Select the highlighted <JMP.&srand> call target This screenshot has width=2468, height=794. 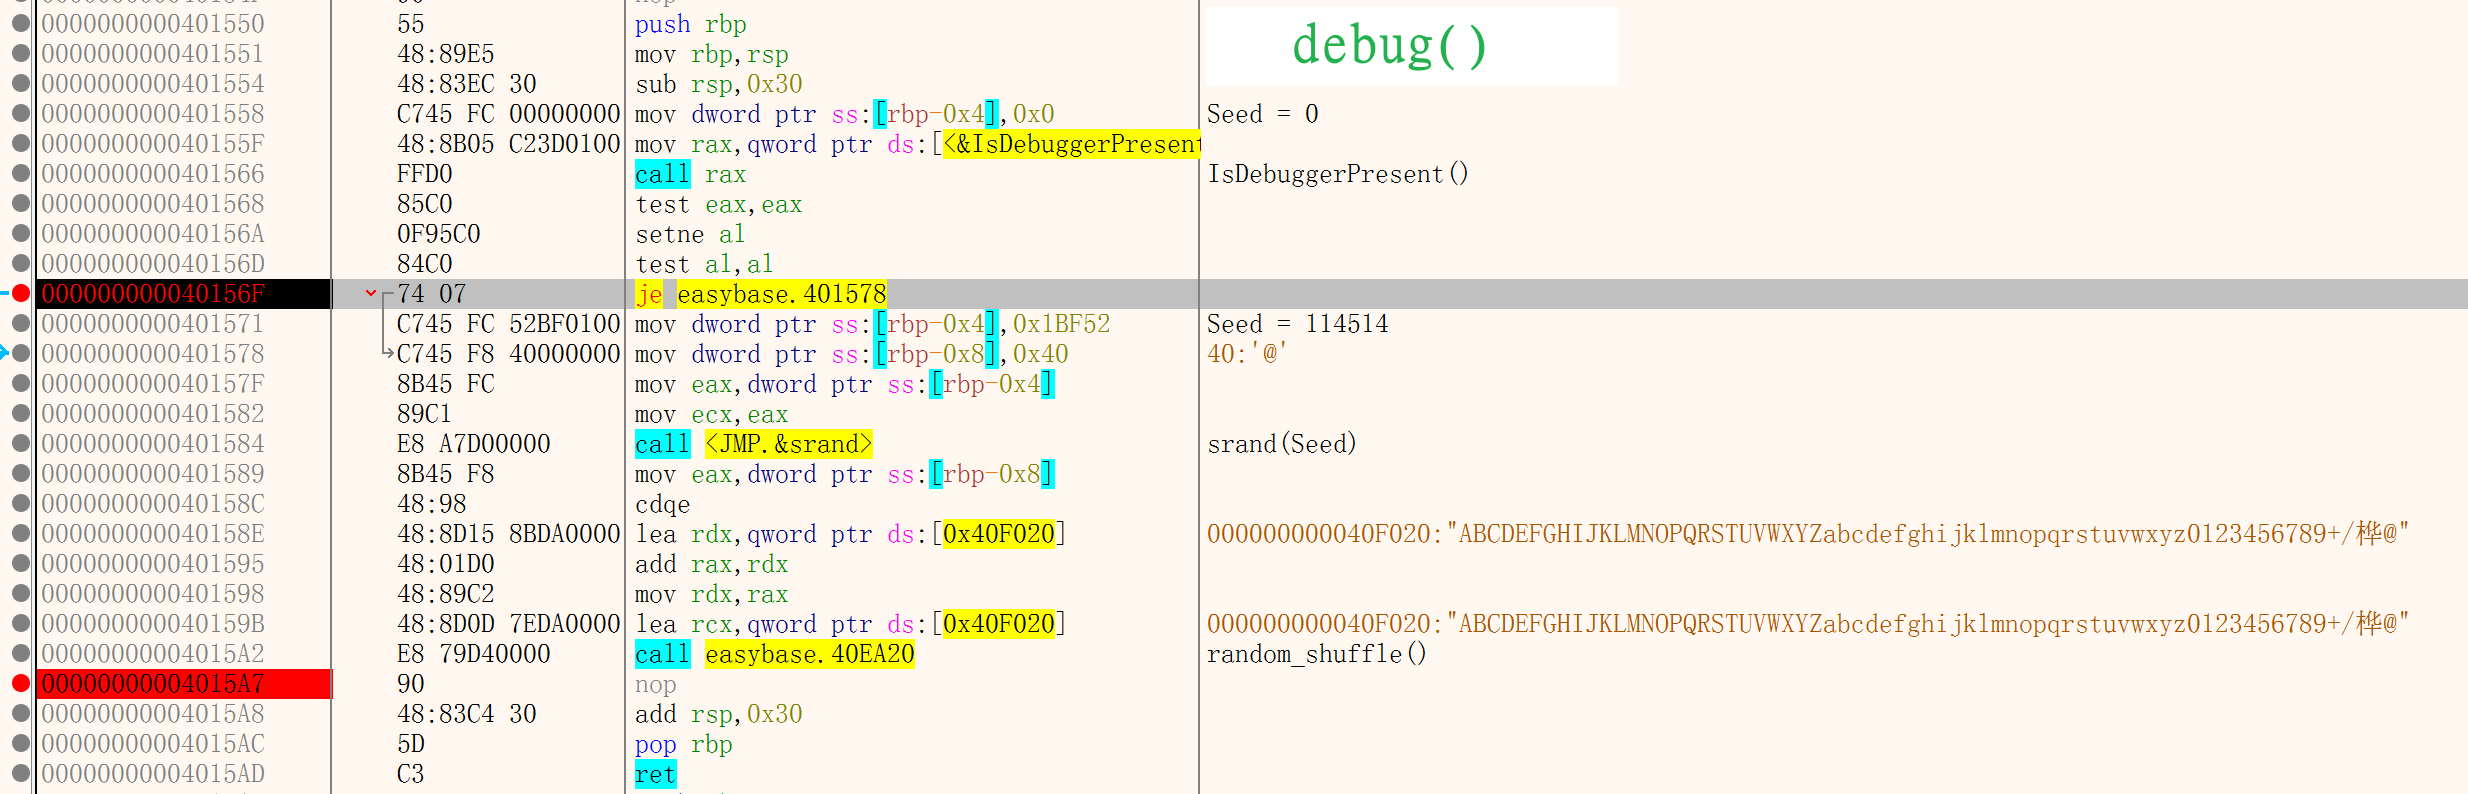click(x=788, y=444)
